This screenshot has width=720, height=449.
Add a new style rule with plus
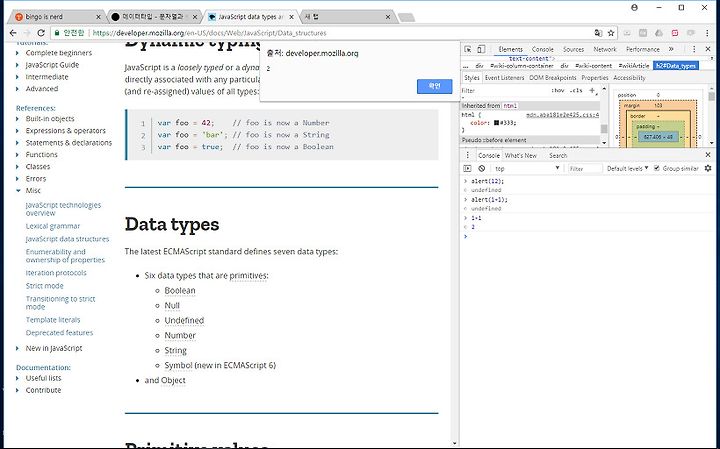pos(592,90)
